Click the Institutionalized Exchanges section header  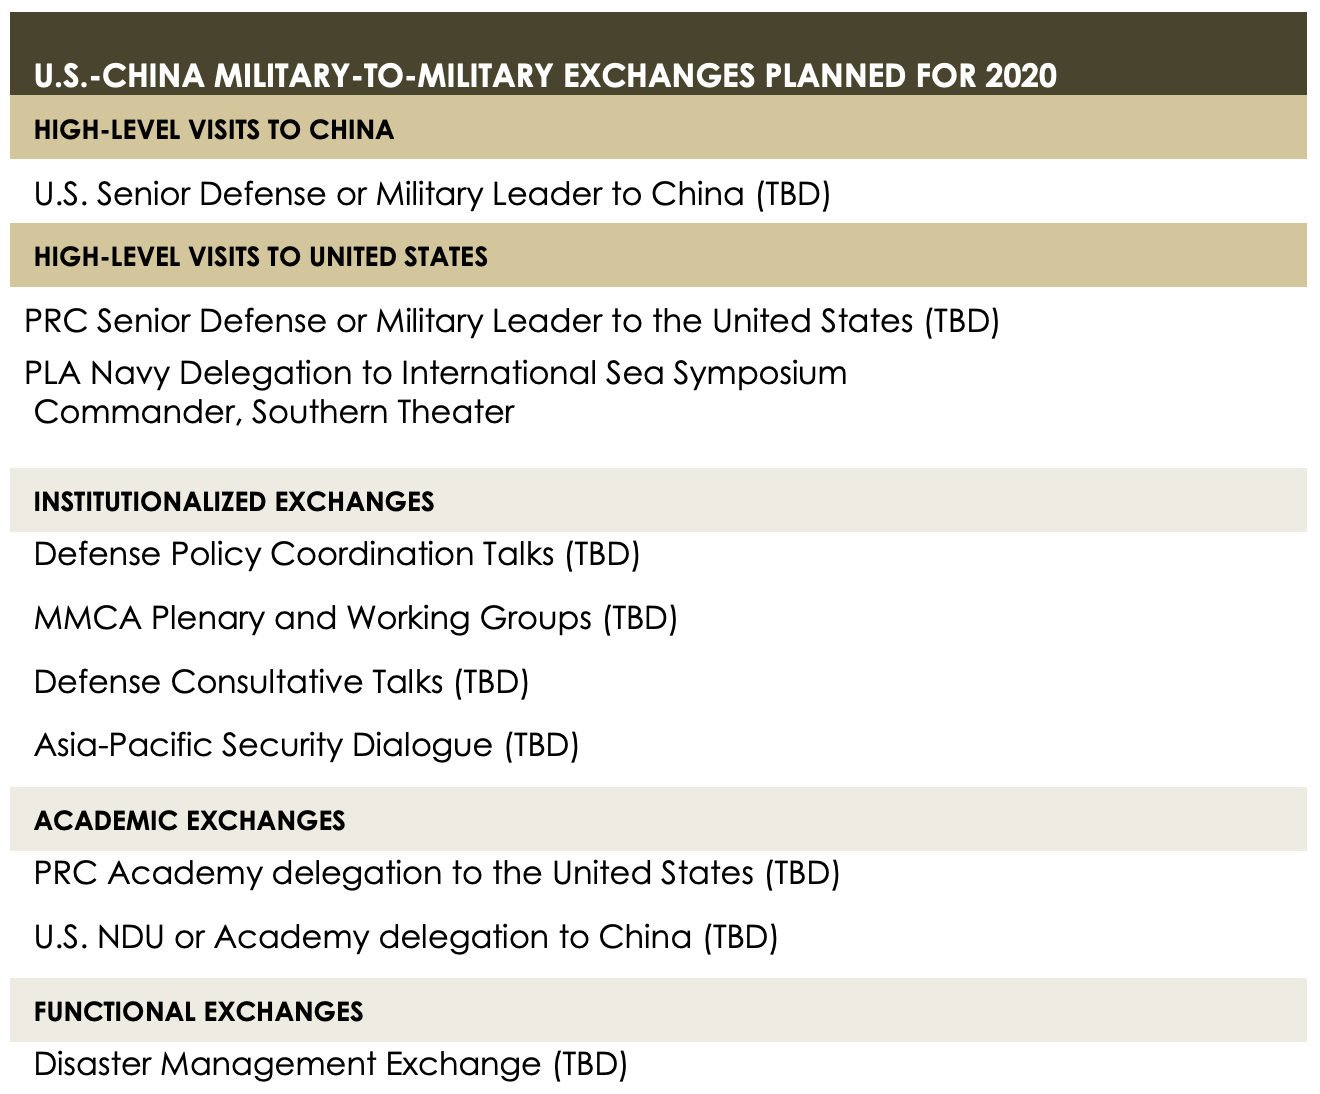pos(234,502)
